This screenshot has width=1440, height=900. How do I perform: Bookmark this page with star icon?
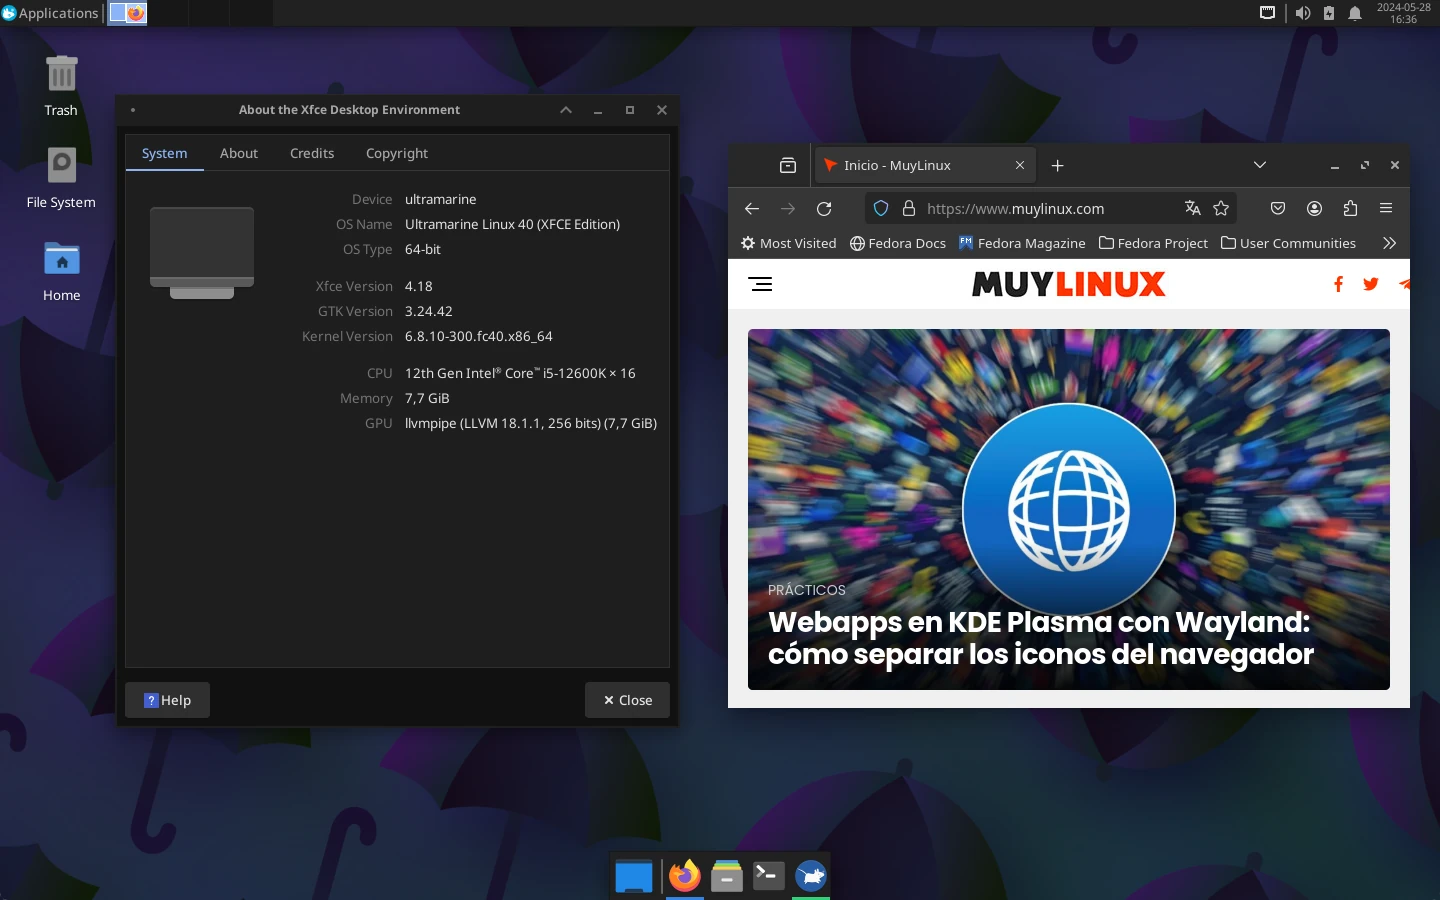coord(1221,208)
